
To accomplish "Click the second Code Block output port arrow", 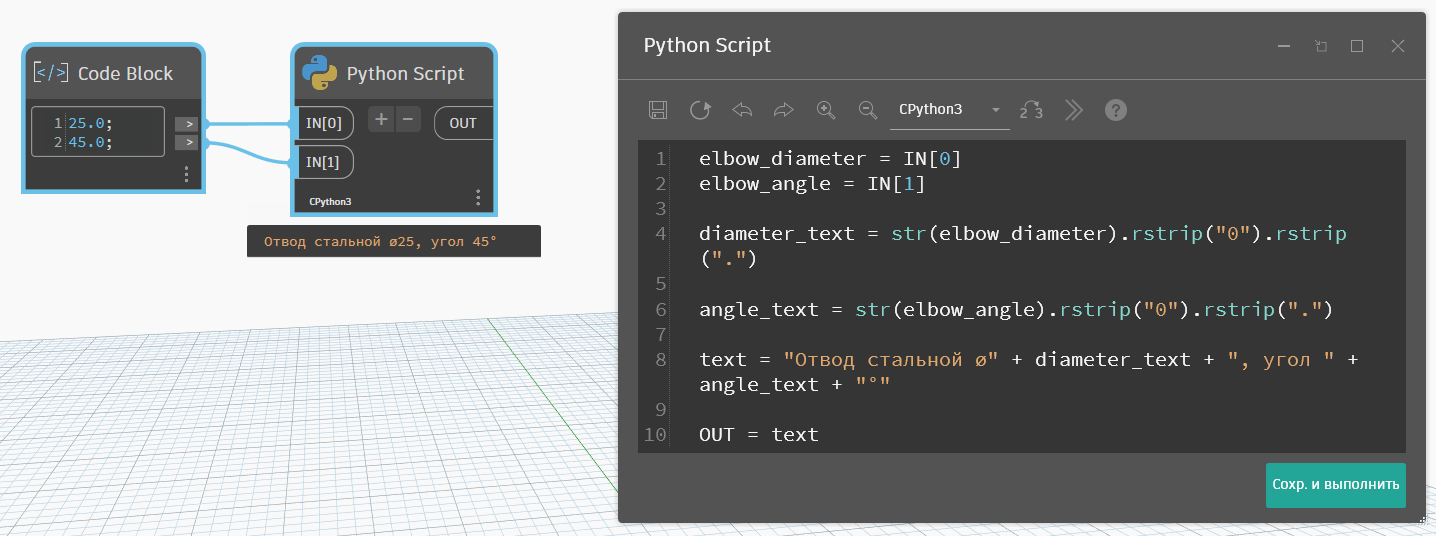I will click(x=186, y=143).
